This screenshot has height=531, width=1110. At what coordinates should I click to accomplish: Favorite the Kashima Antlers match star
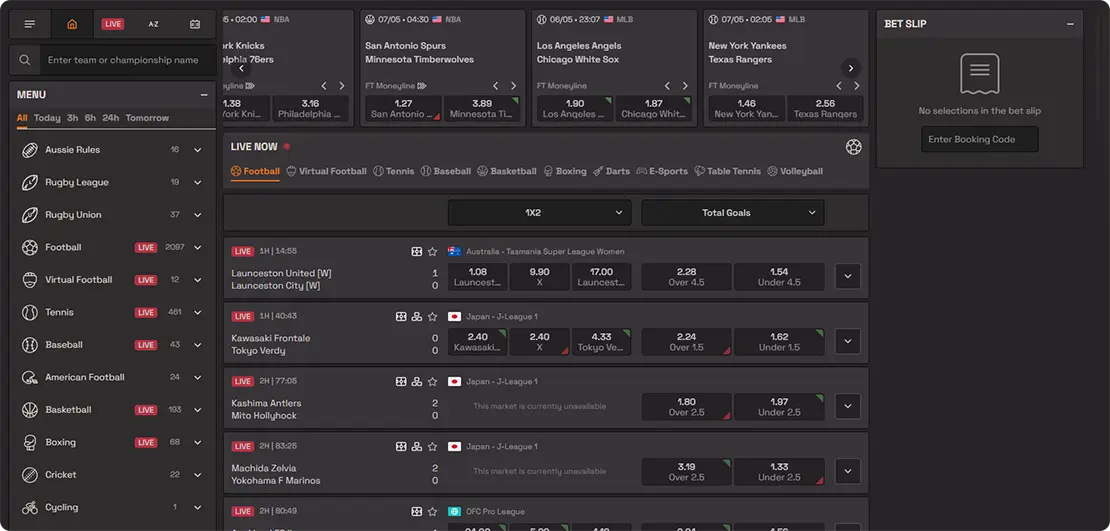pyautogui.click(x=433, y=382)
